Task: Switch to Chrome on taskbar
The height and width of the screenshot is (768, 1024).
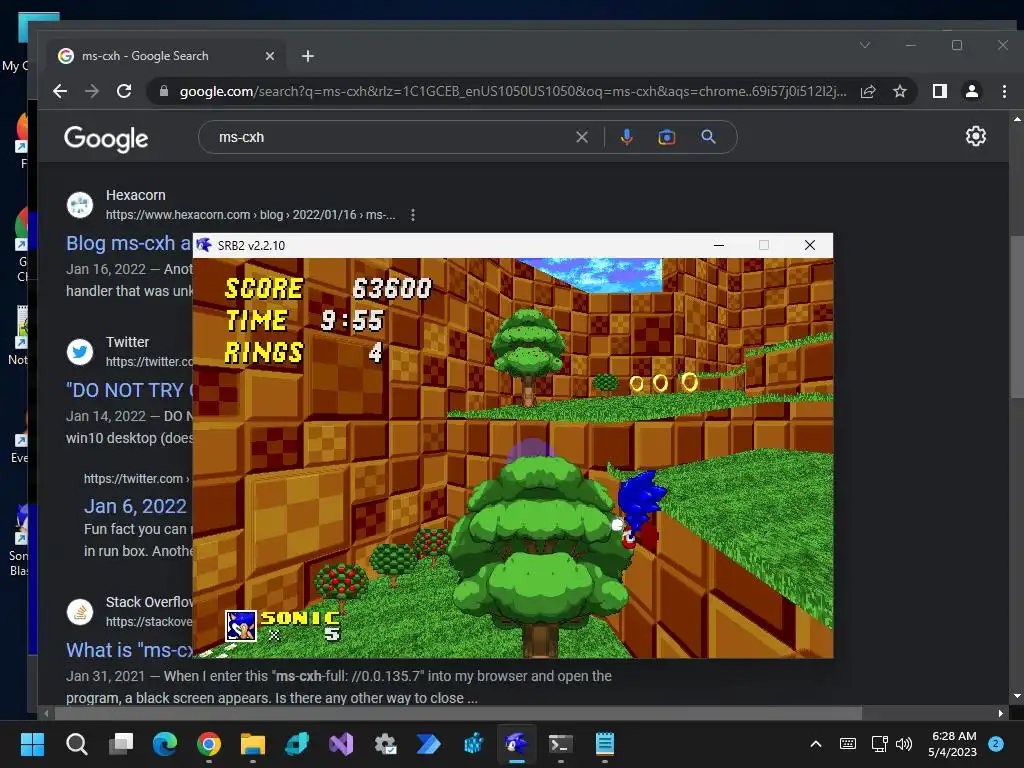Action: pyautogui.click(x=209, y=744)
